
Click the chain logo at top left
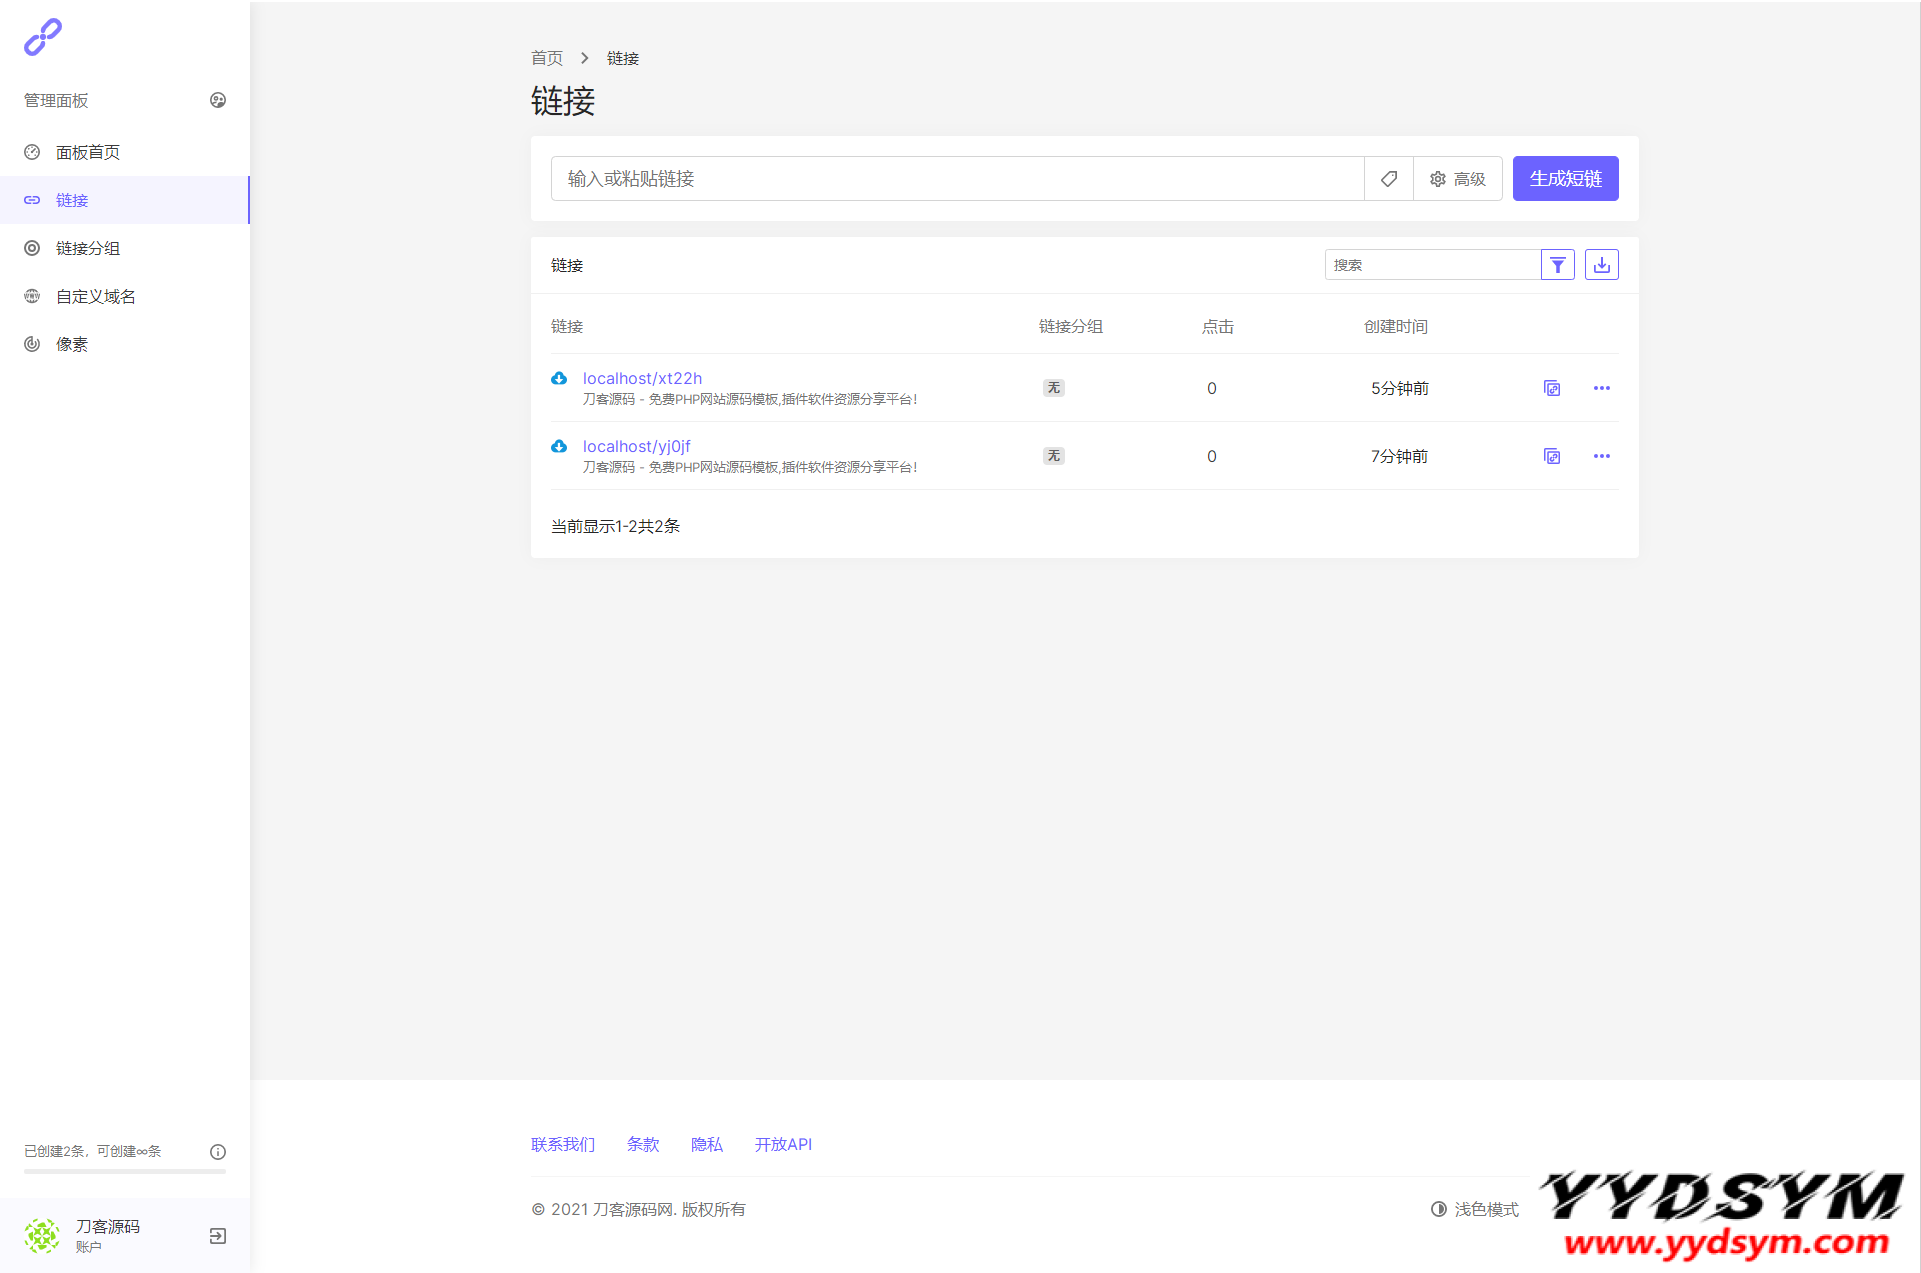[42, 37]
